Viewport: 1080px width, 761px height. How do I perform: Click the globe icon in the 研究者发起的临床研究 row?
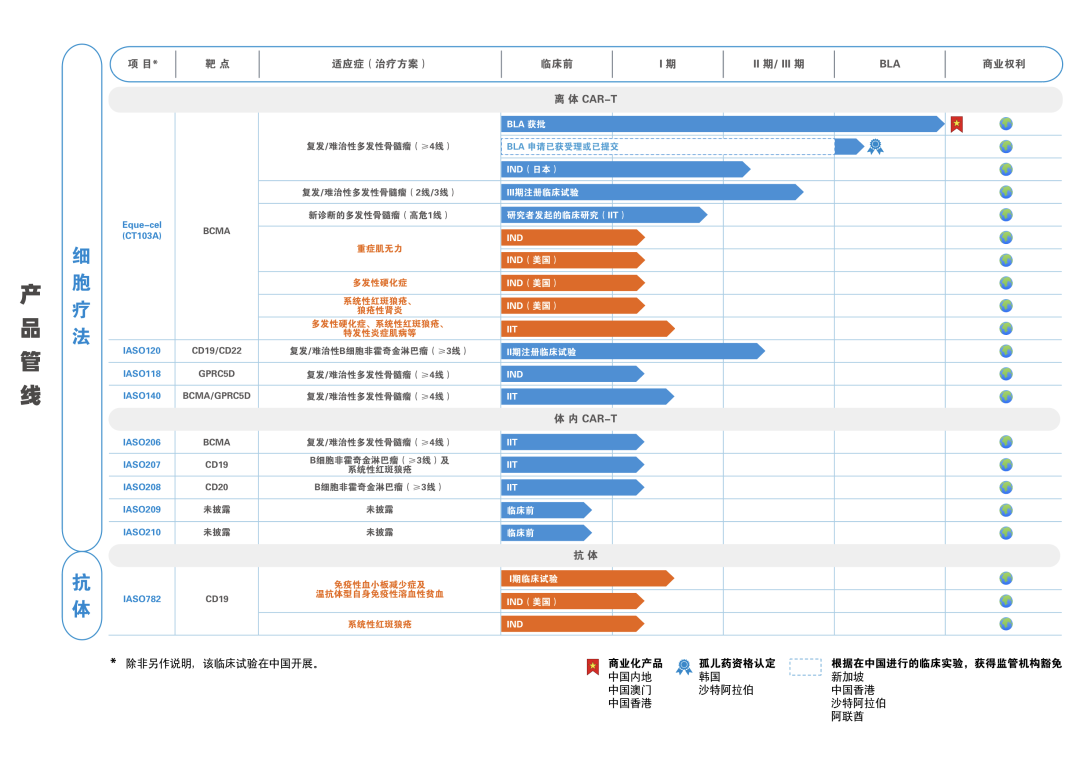[1006, 215]
